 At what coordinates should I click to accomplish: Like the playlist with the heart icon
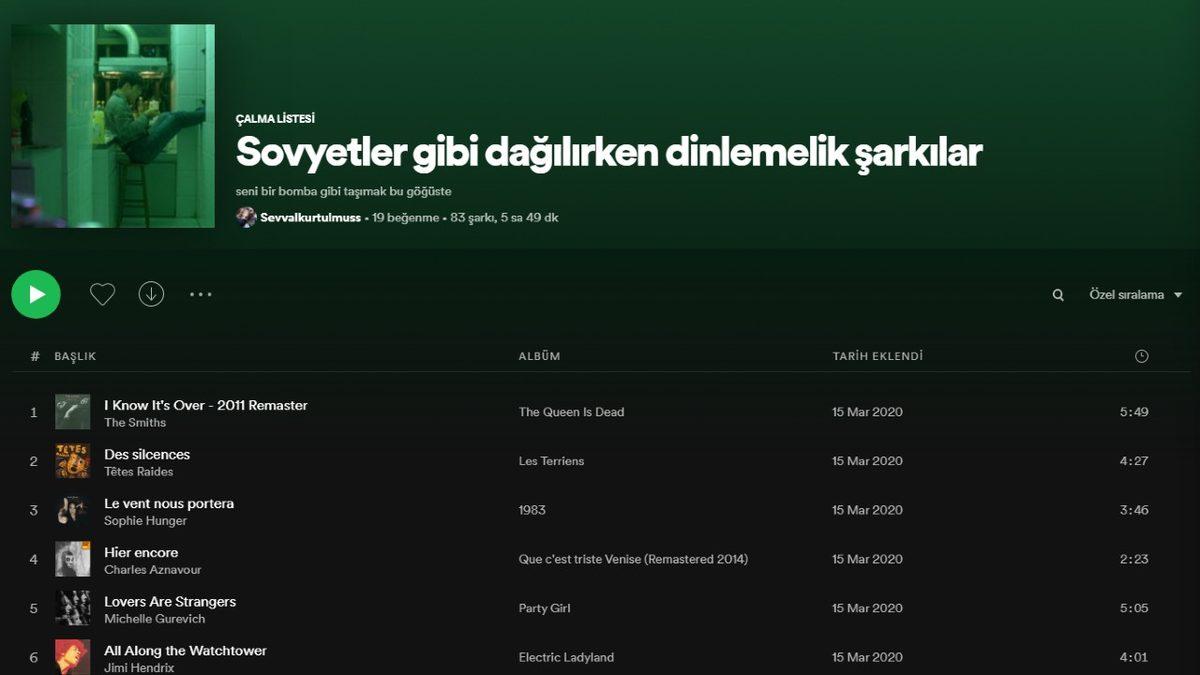(x=102, y=294)
